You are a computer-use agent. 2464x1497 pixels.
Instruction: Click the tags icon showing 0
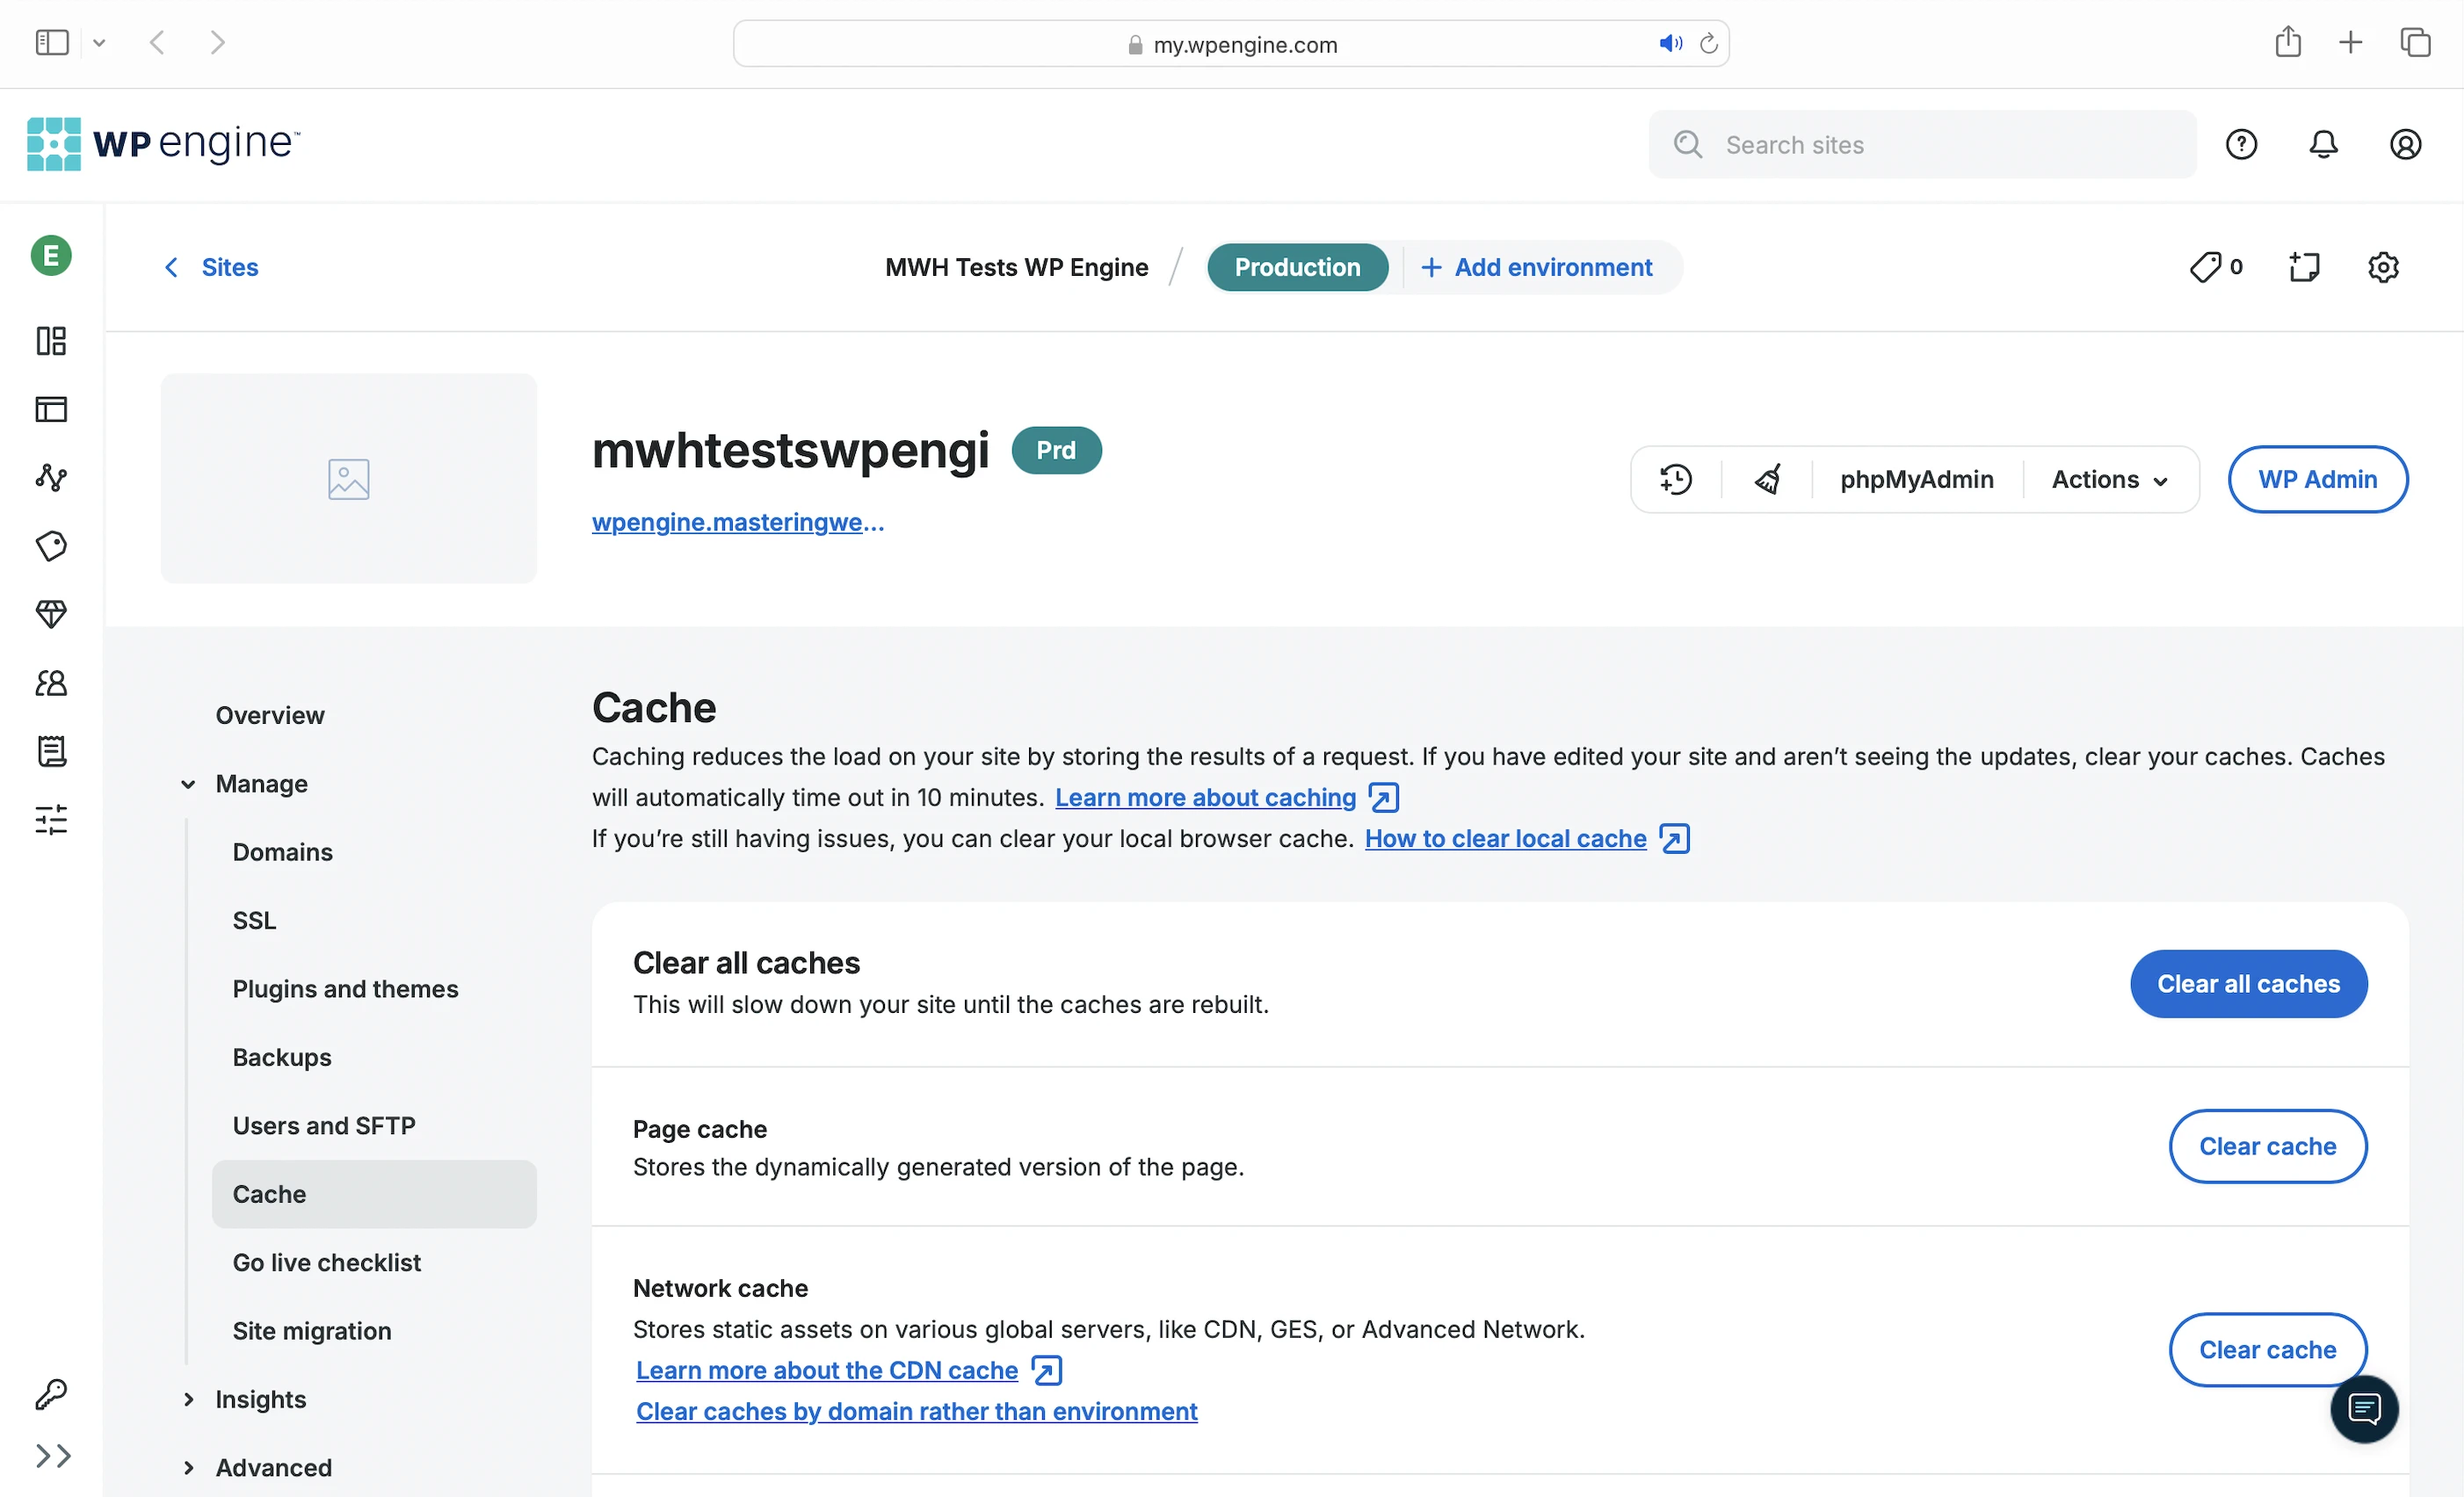2215,267
